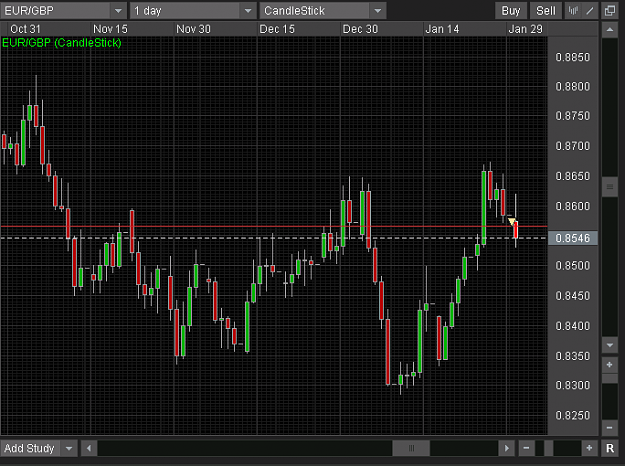Click the 0.8500 price axis label

pos(572,266)
